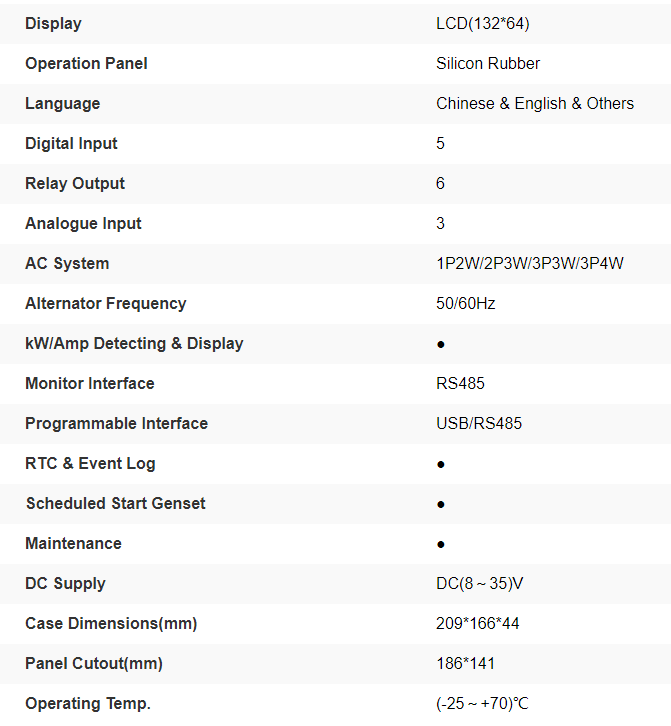Click the USB/RS485 Programmable Interface value
Screen dimensions: 671x726
[479, 423]
